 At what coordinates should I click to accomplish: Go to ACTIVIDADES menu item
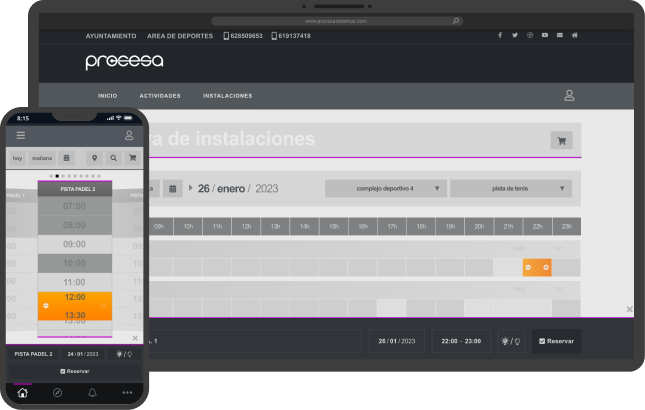[x=160, y=96]
